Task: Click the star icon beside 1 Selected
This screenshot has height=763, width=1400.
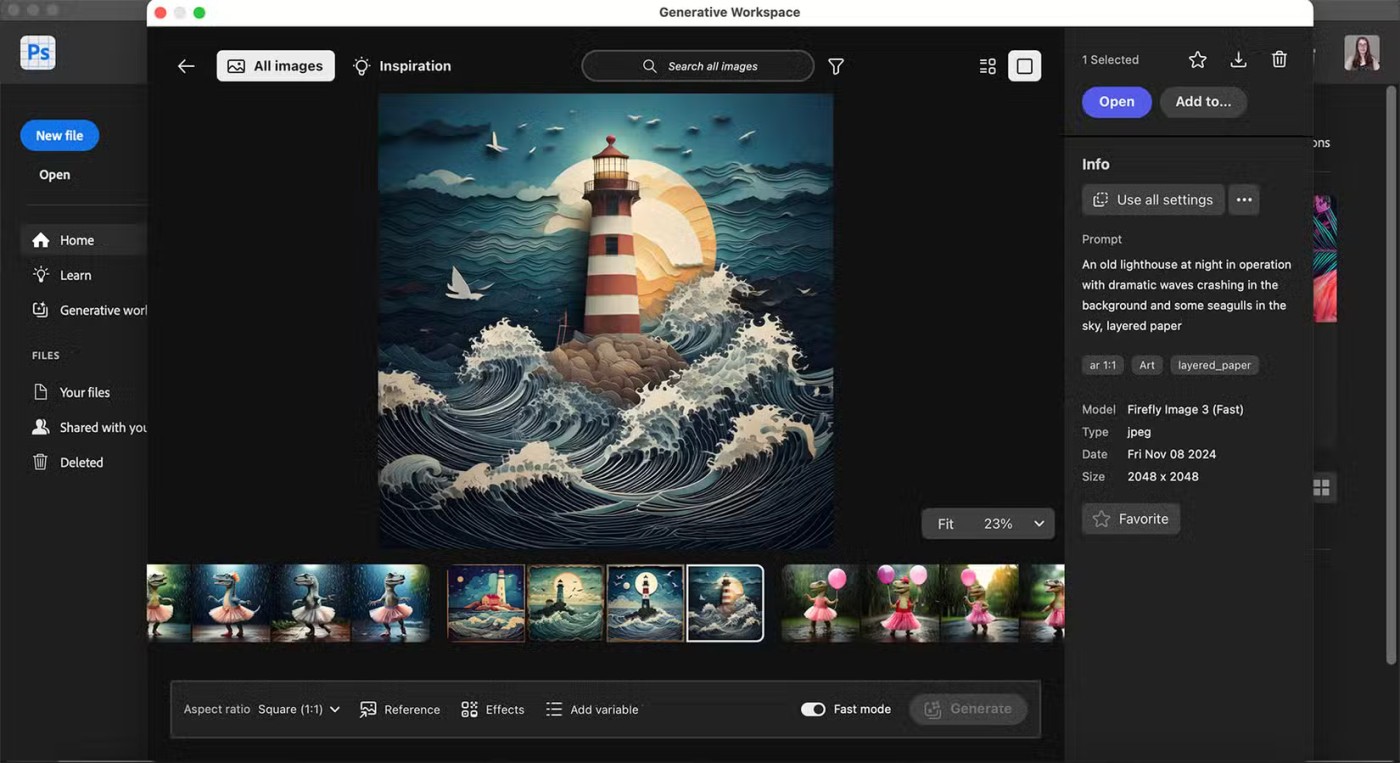Action: [1197, 60]
